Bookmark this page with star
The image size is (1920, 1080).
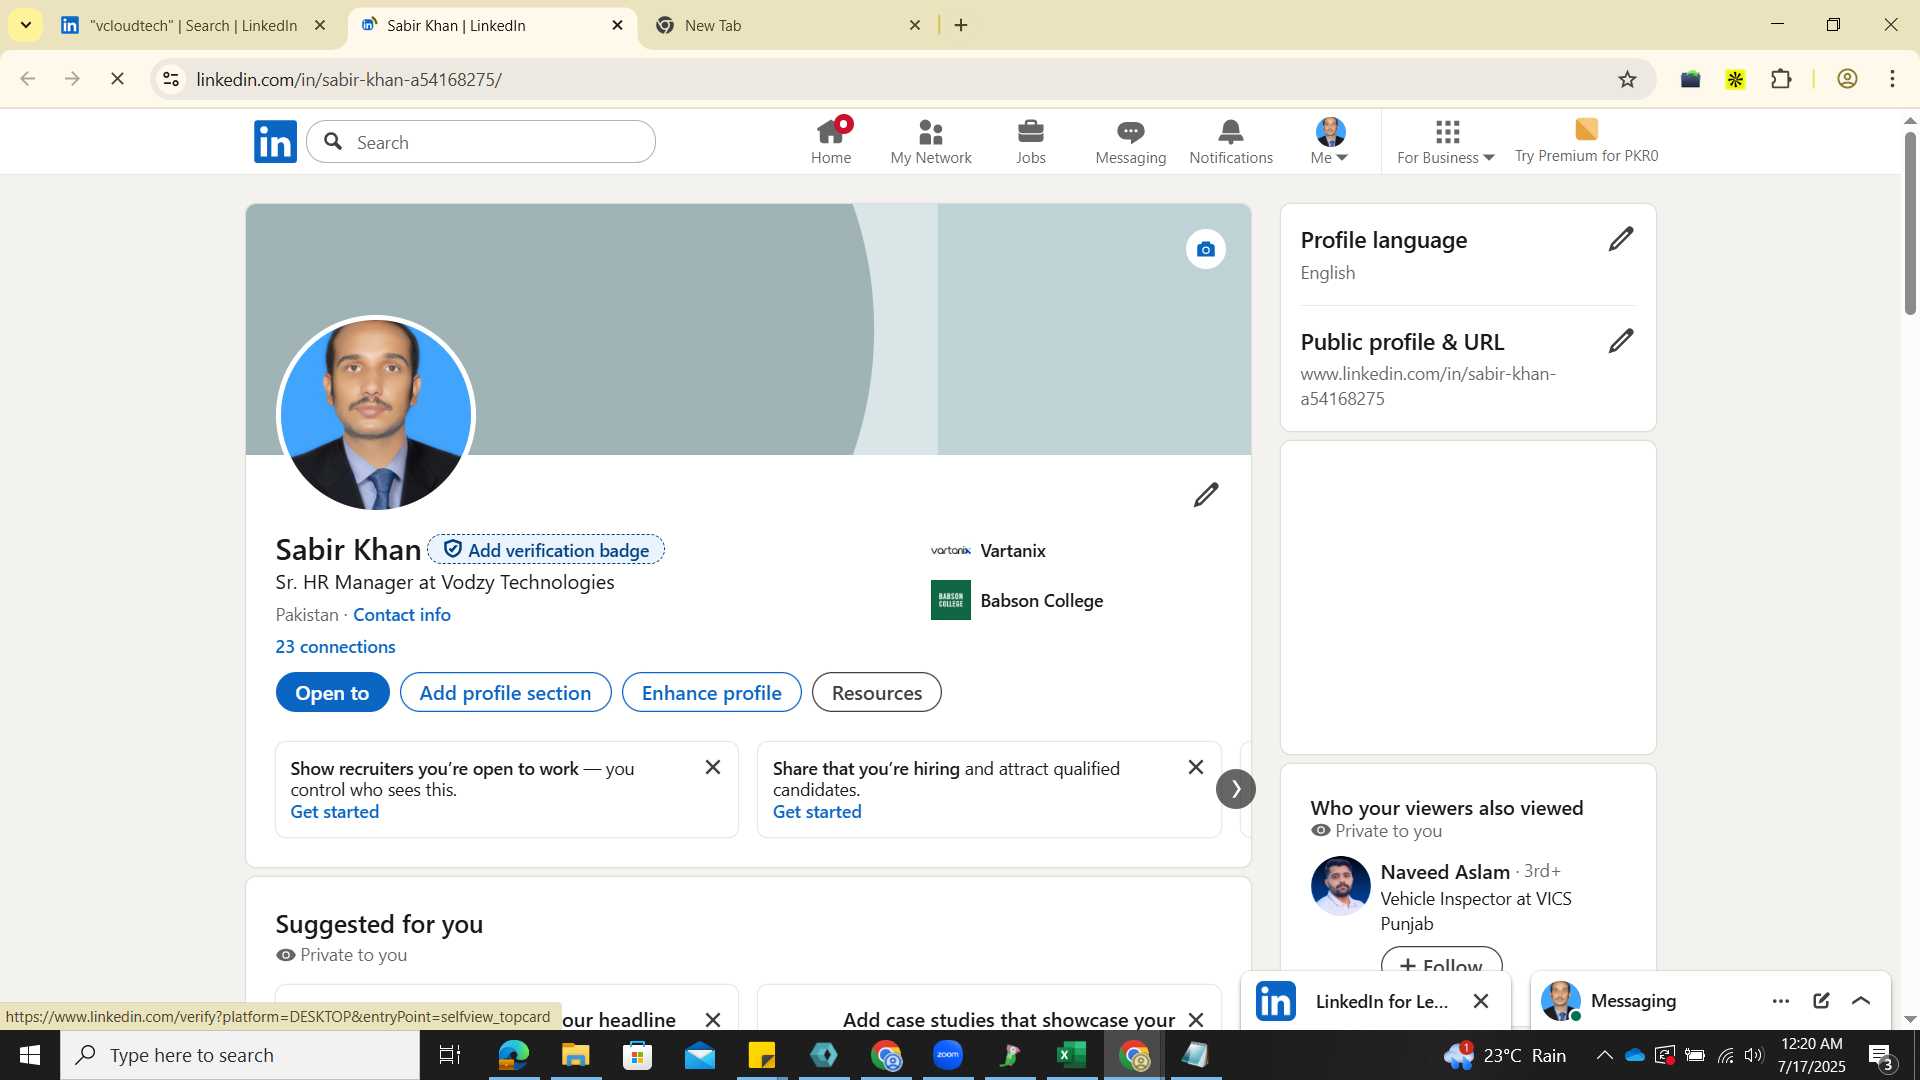click(x=1627, y=79)
